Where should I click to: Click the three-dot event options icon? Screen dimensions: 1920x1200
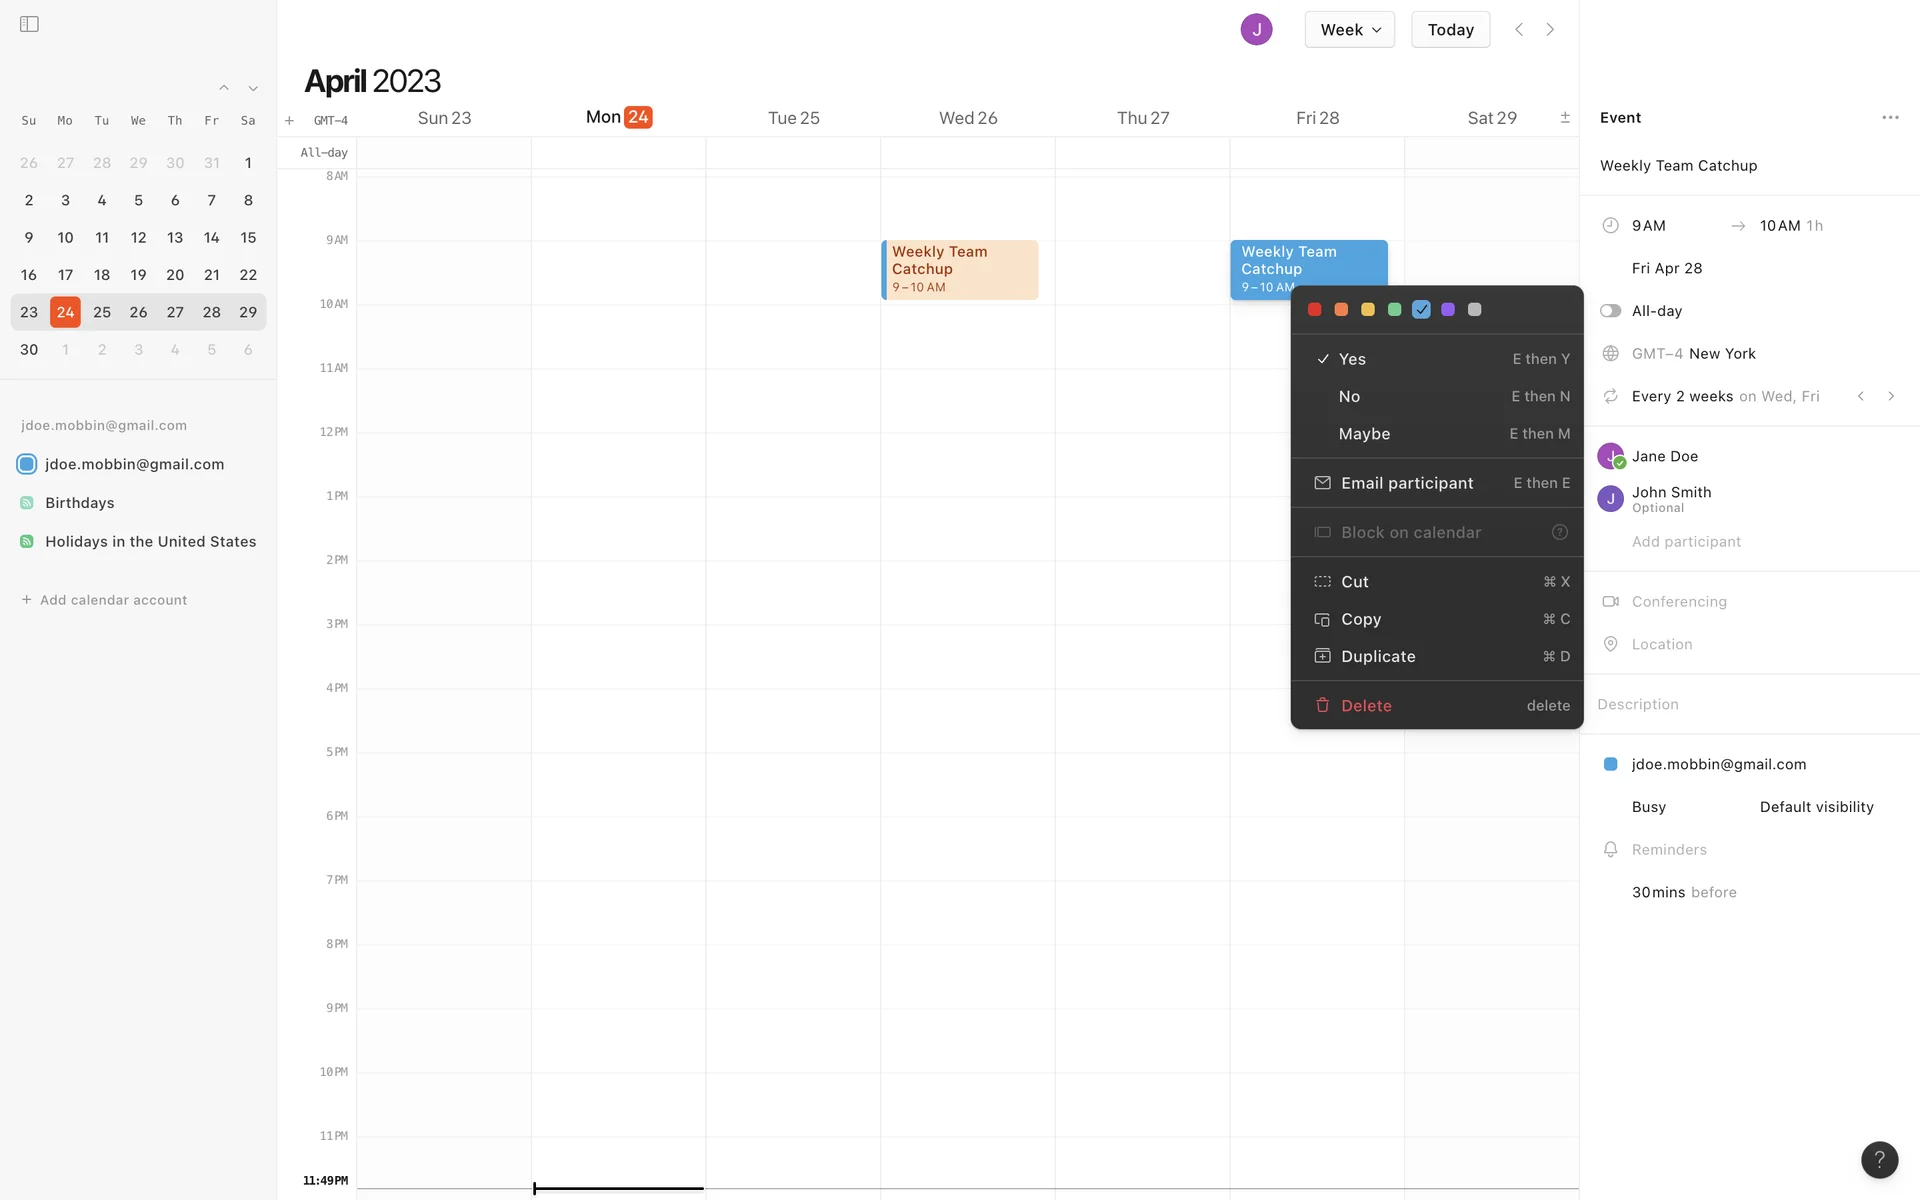click(x=1889, y=117)
